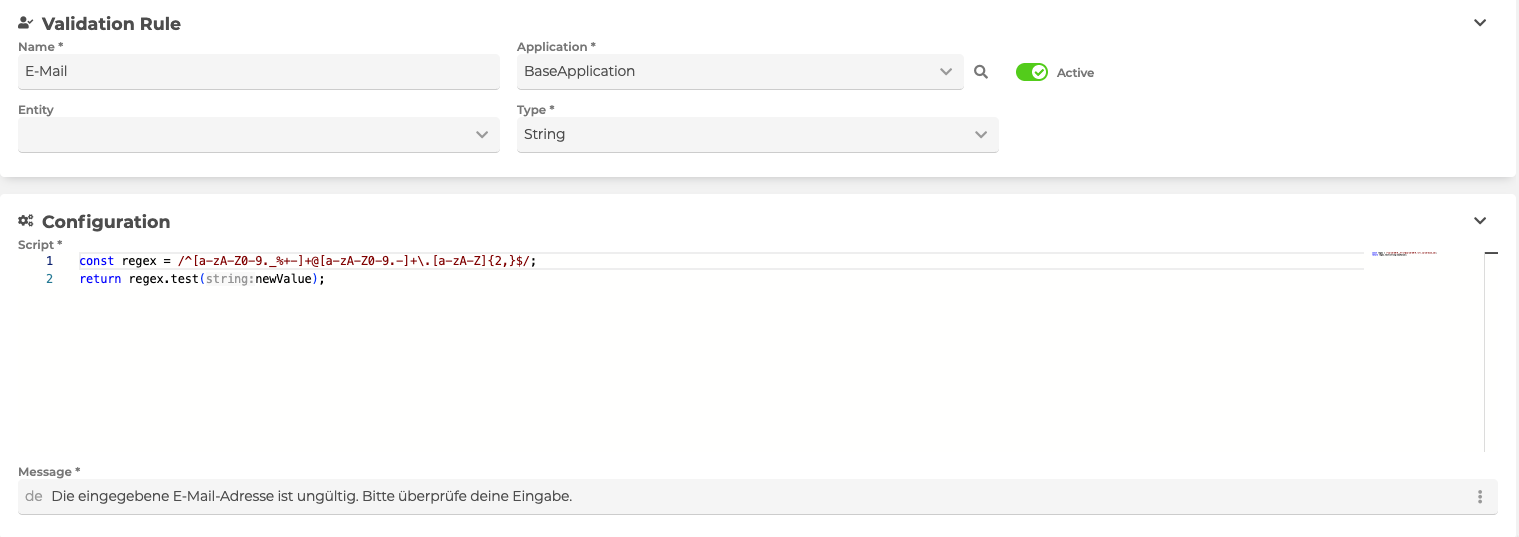Collapse the Configuration section chevron
The image size is (1519, 537).
tap(1480, 221)
